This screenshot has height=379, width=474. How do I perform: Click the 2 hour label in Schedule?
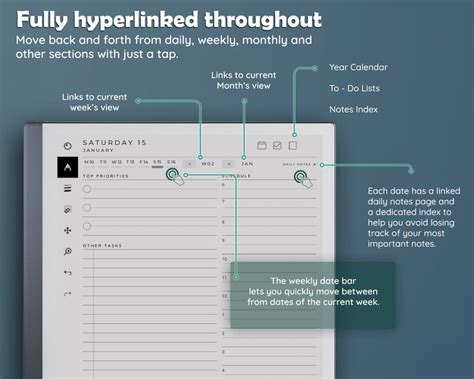point(223,333)
